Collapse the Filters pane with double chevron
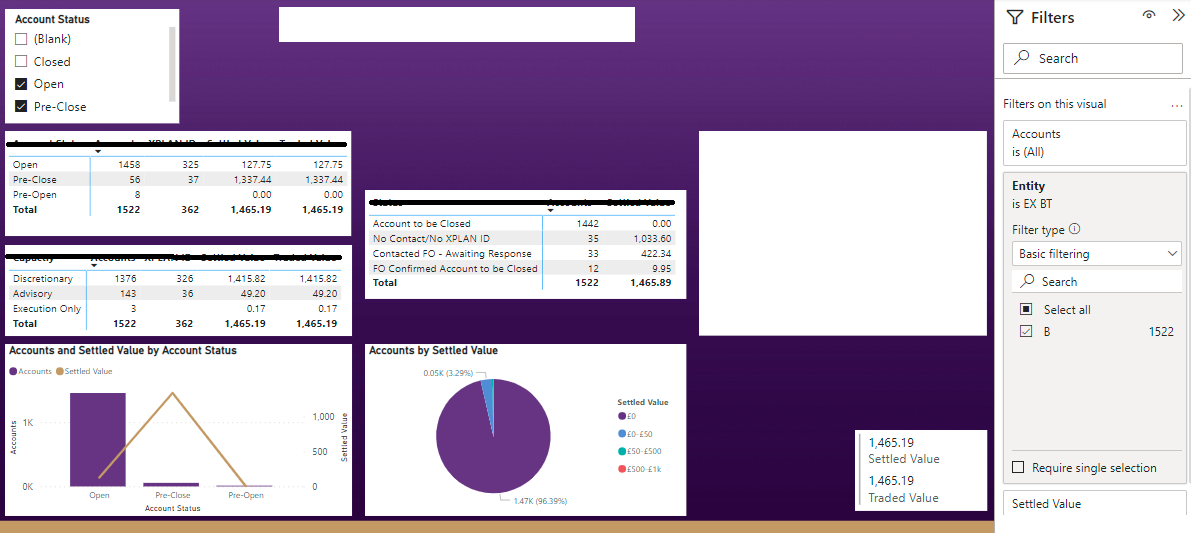Viewport: 1191px width, 533px height. click(1178, 15)
